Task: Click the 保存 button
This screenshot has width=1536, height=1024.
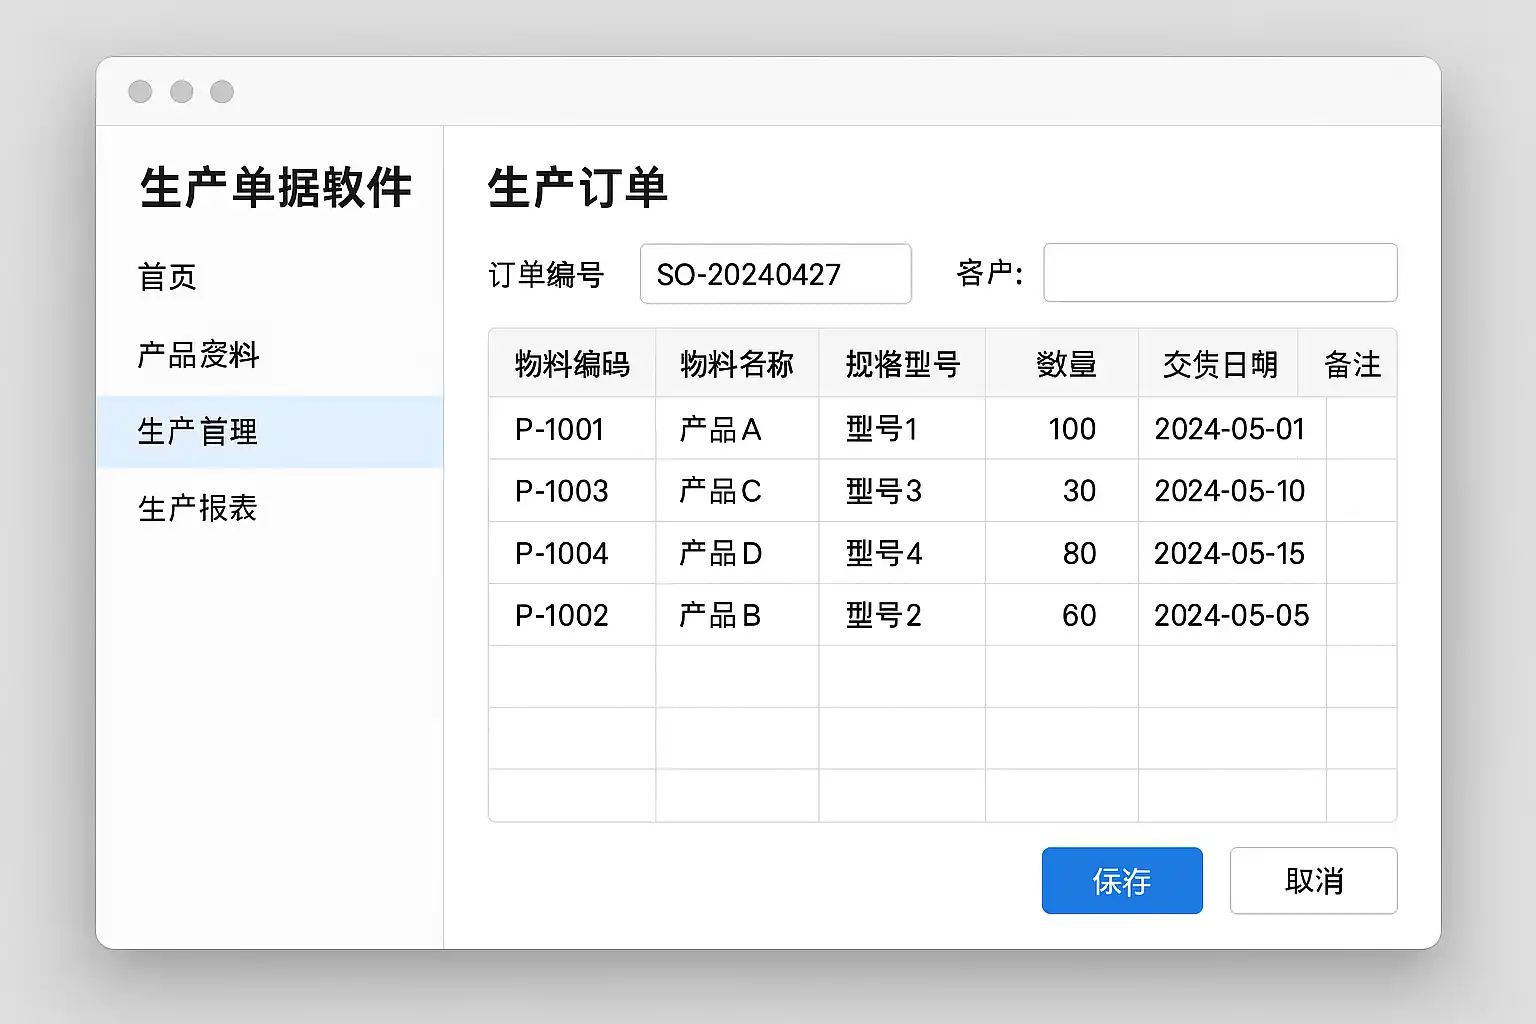Action: (x=1121, y=881)
